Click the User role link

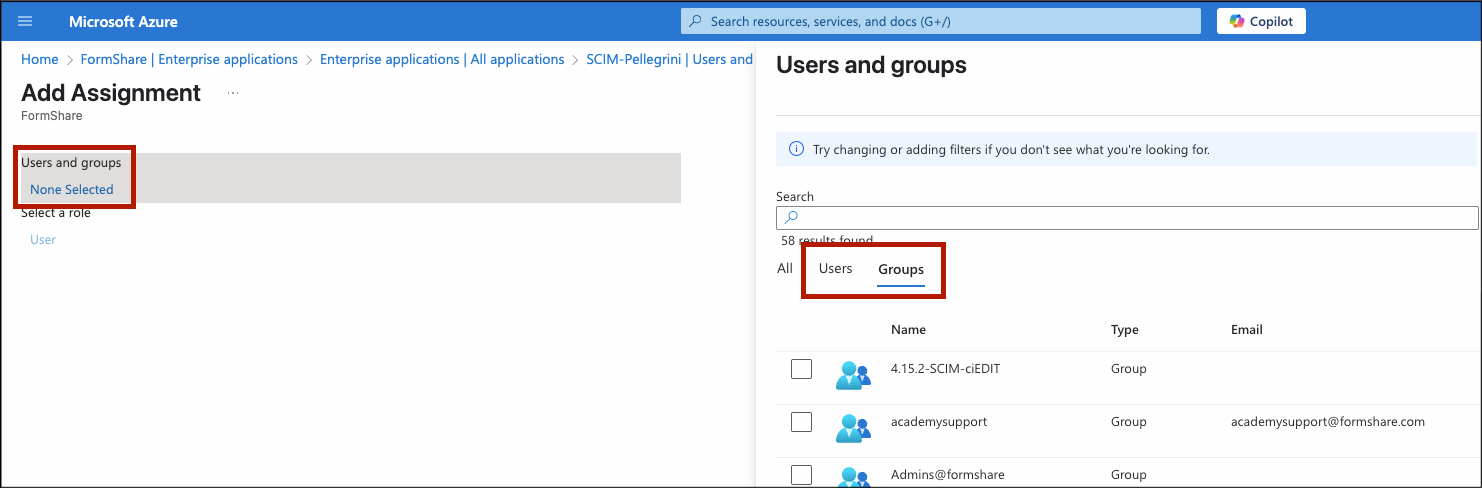(43, 239)
